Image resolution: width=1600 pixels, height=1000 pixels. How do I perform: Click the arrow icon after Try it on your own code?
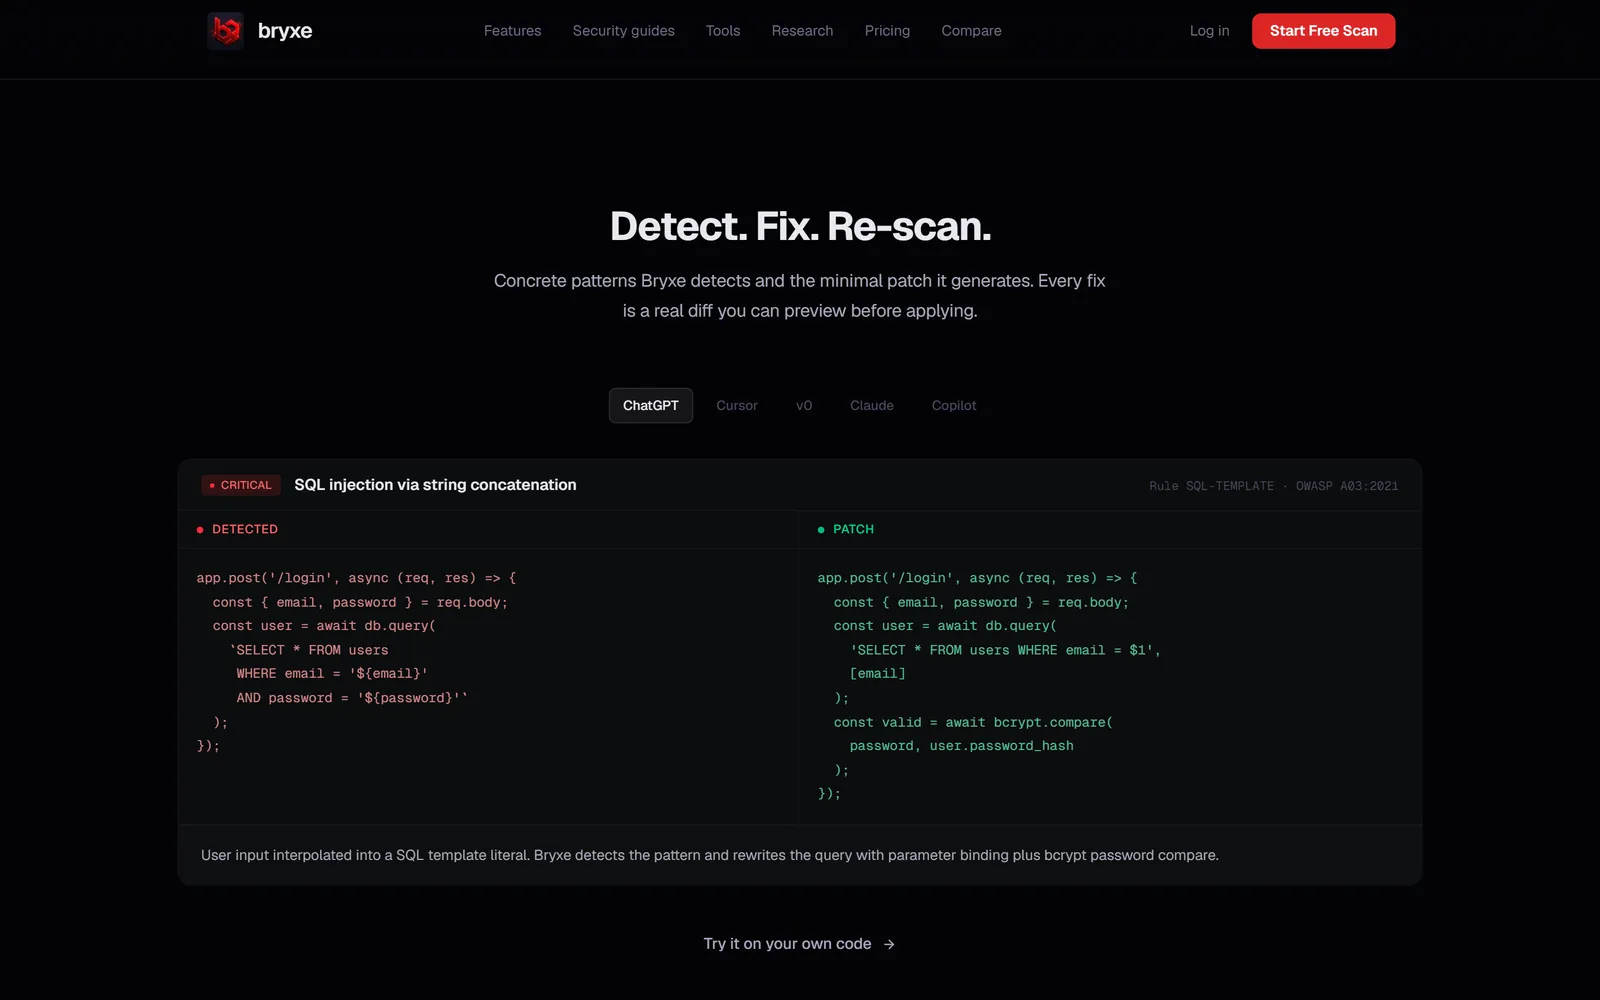click(889, 944)
